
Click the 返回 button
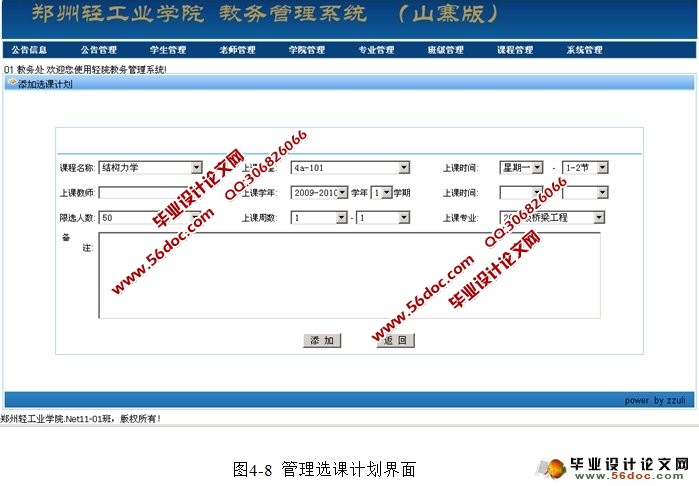(x=395, y=340)
